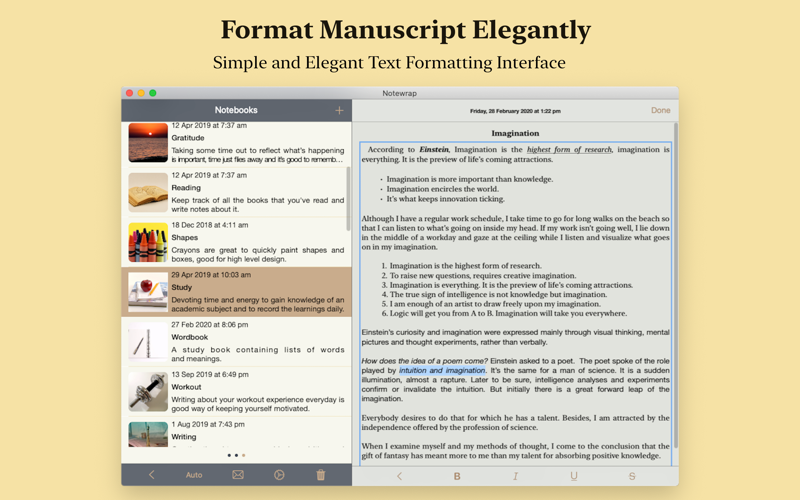Click the Reading notebook book thumbnail

tap(148, 192)
